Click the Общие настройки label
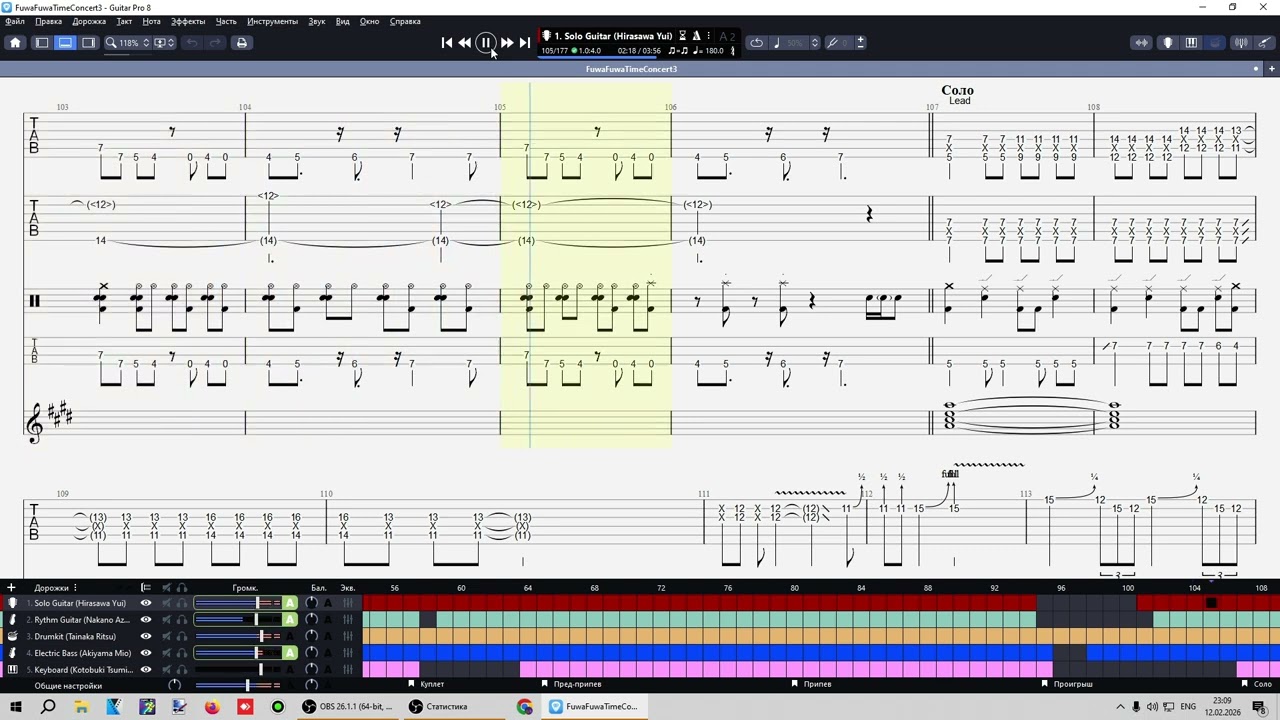The height and width of the screenshot is (720, 1280). click(68, 686)
